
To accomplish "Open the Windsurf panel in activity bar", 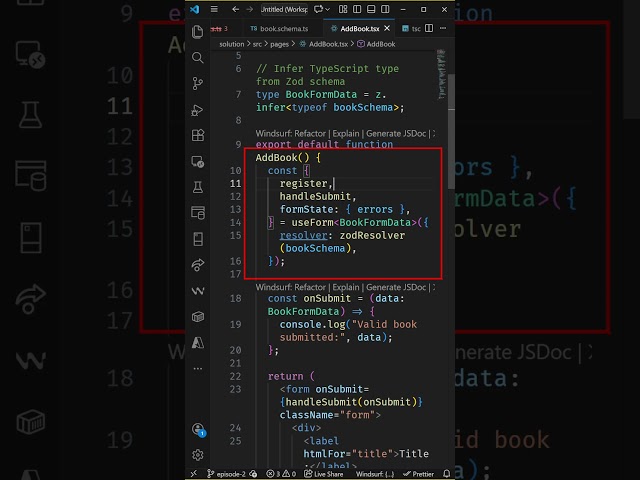I will 198,291.
